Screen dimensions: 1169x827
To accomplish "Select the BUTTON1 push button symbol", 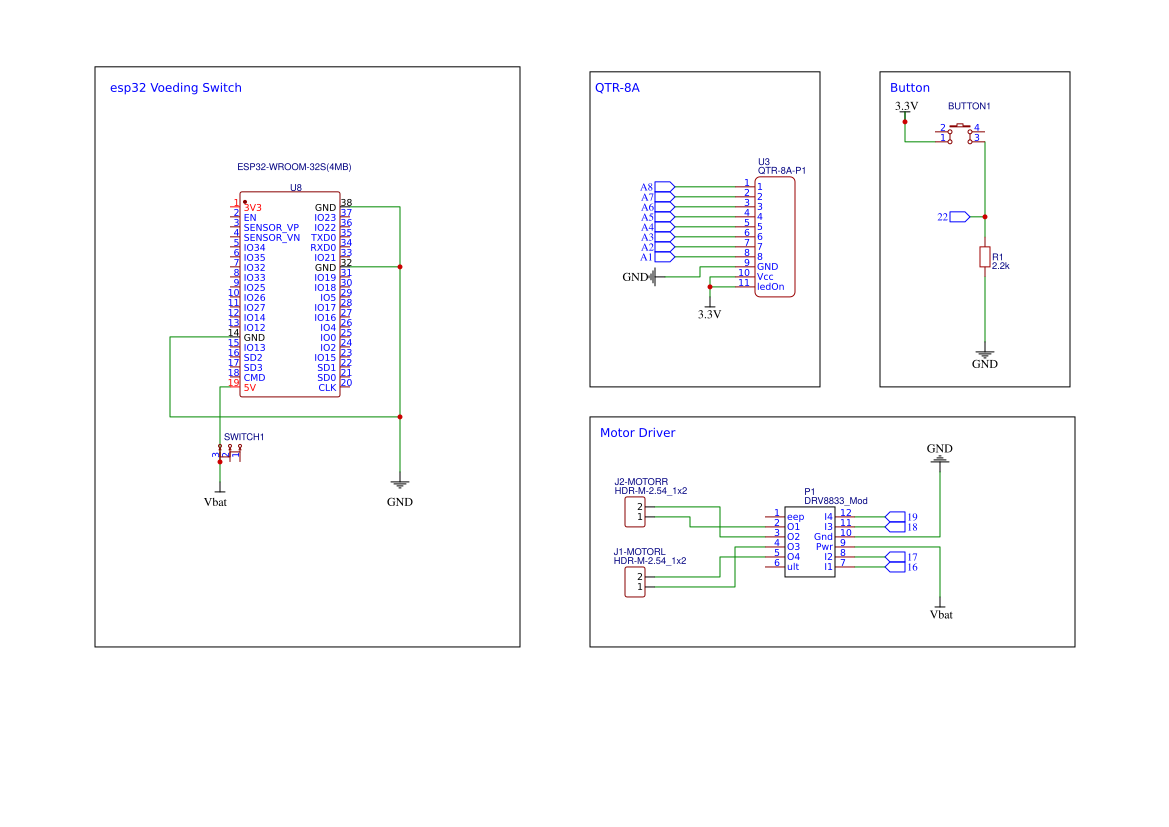I will point(960,133).
